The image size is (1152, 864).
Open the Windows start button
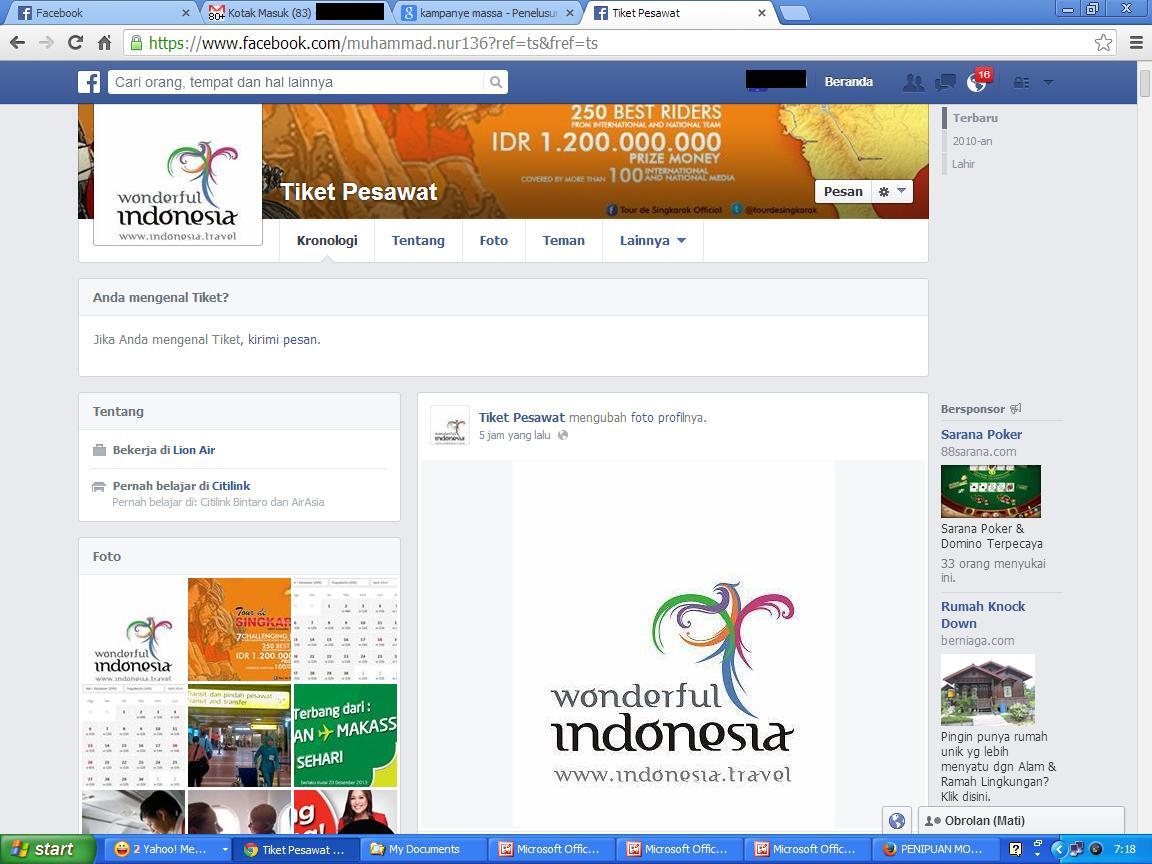coord(48,849)
